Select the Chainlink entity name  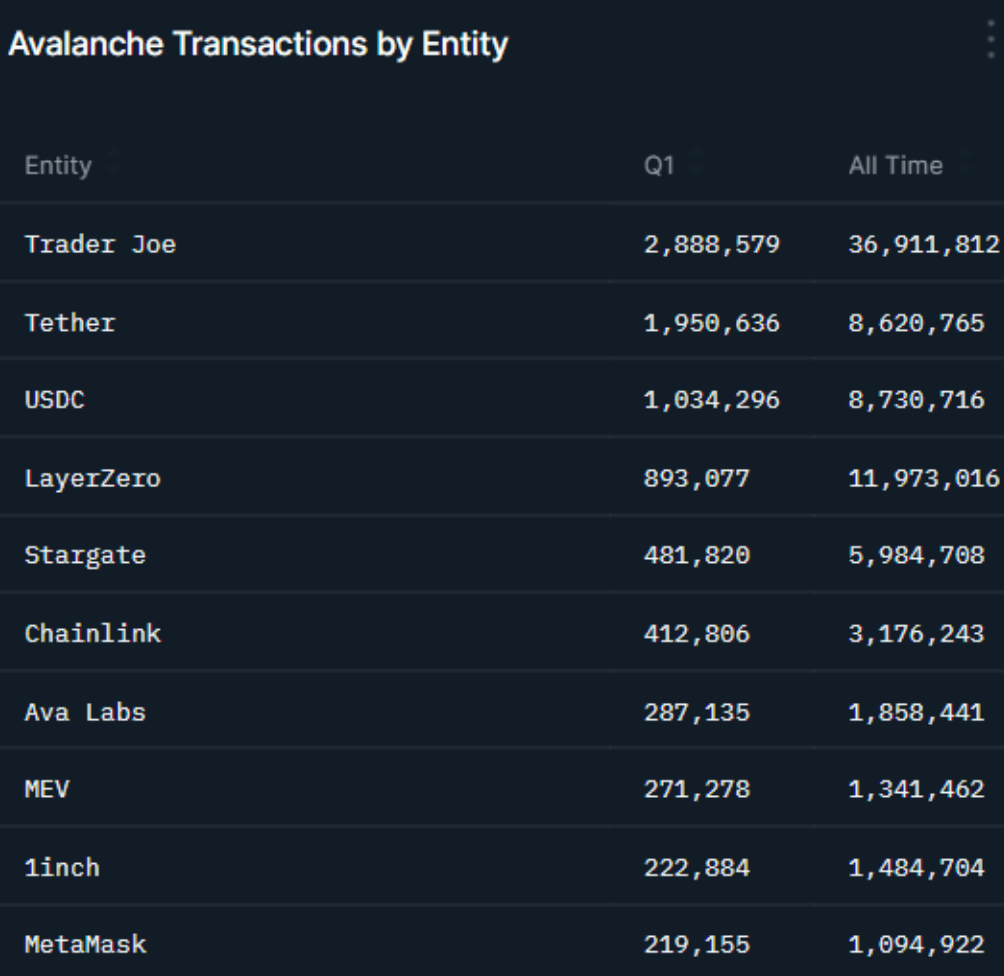pyautogui.click(x=92, y=633)
